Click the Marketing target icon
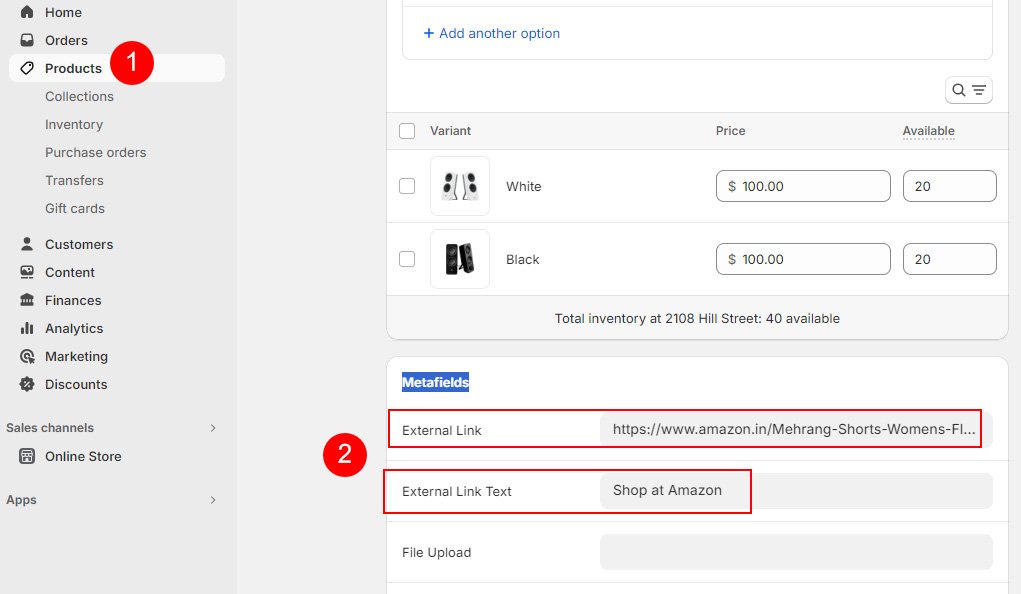 [27, 356]
